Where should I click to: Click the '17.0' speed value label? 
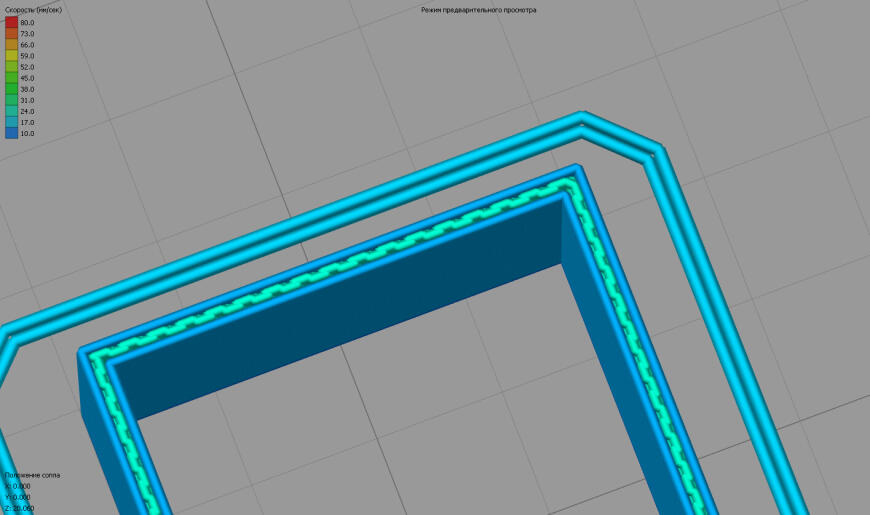[27, 123]
